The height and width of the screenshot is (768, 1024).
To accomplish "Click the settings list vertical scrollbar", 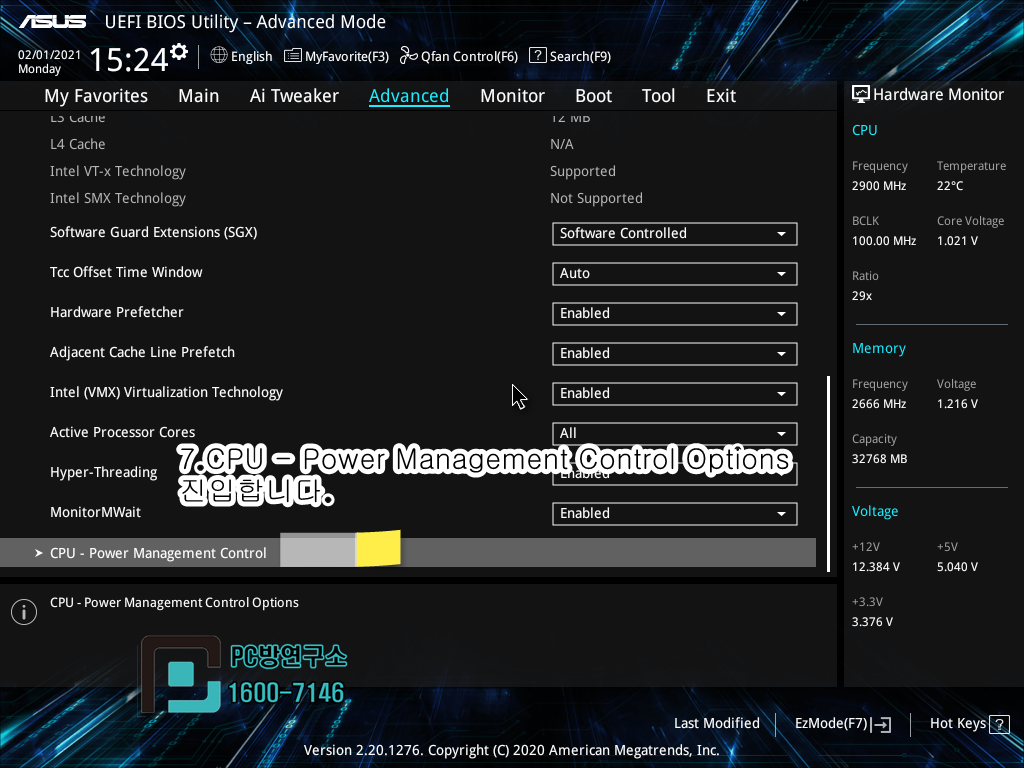I will [x=828, y=473].
